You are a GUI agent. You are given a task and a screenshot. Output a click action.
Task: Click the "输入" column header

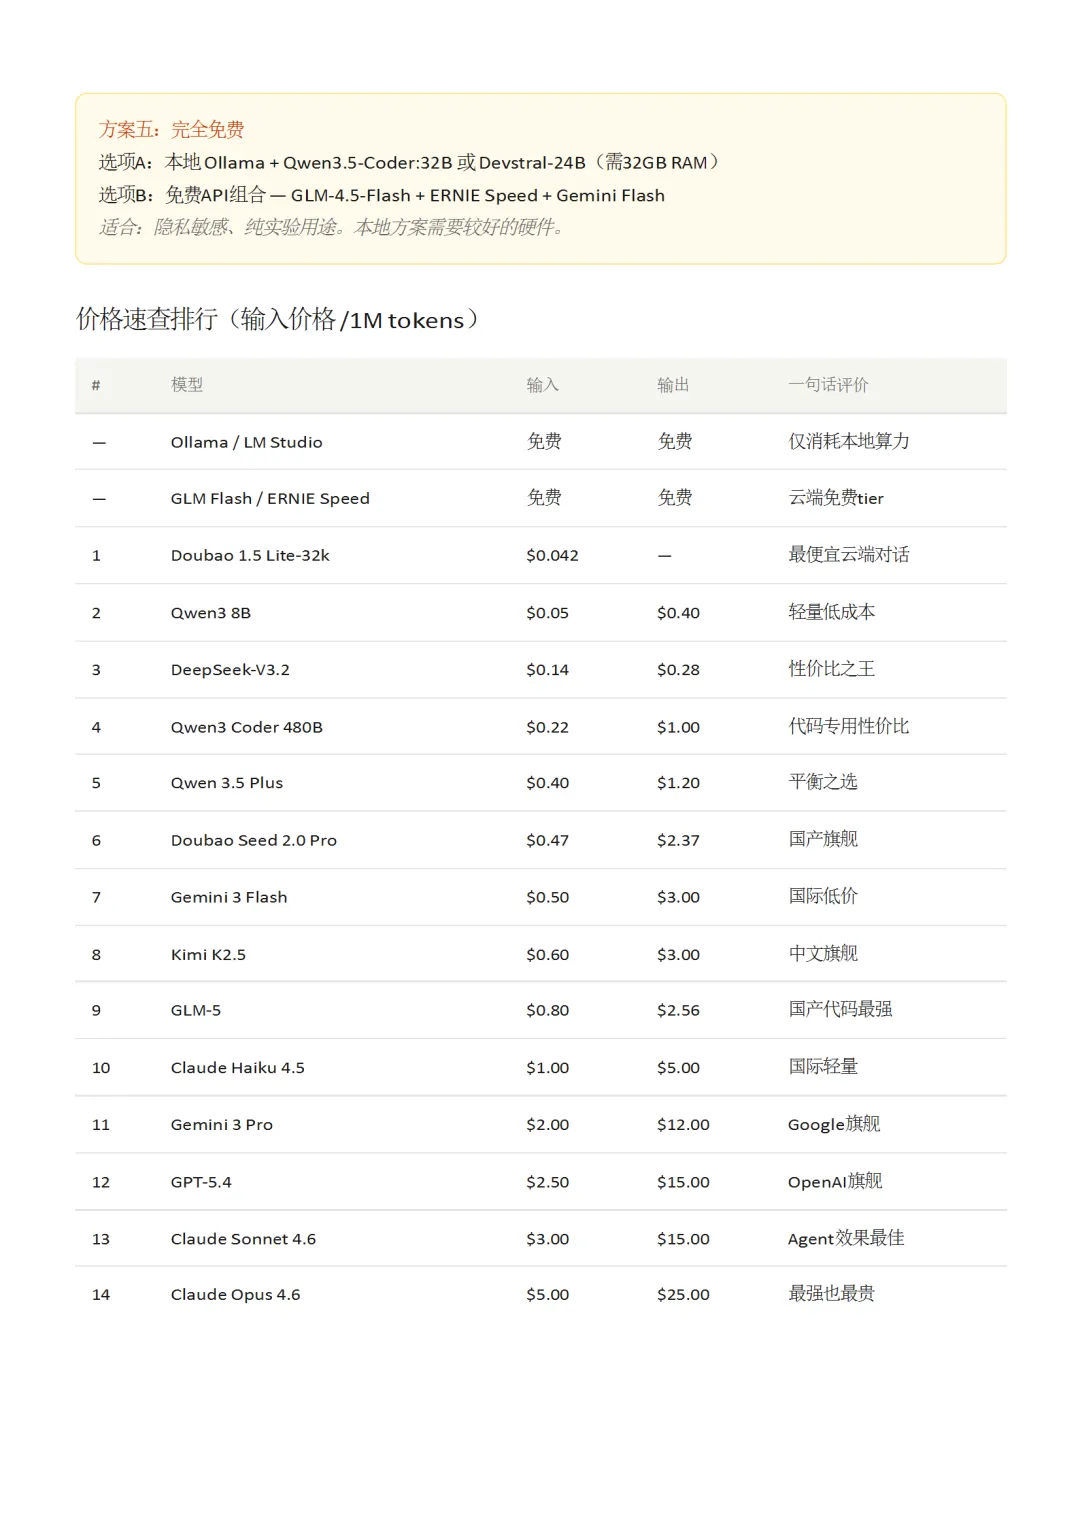pyautogui.click(x=543, y=385)
